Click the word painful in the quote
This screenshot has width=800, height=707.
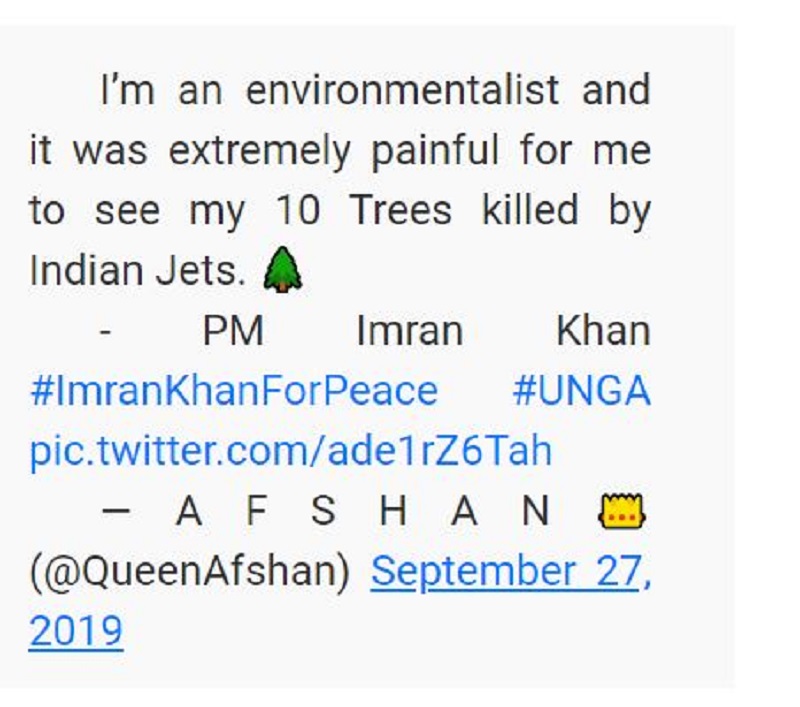click(x=435, y=150)
